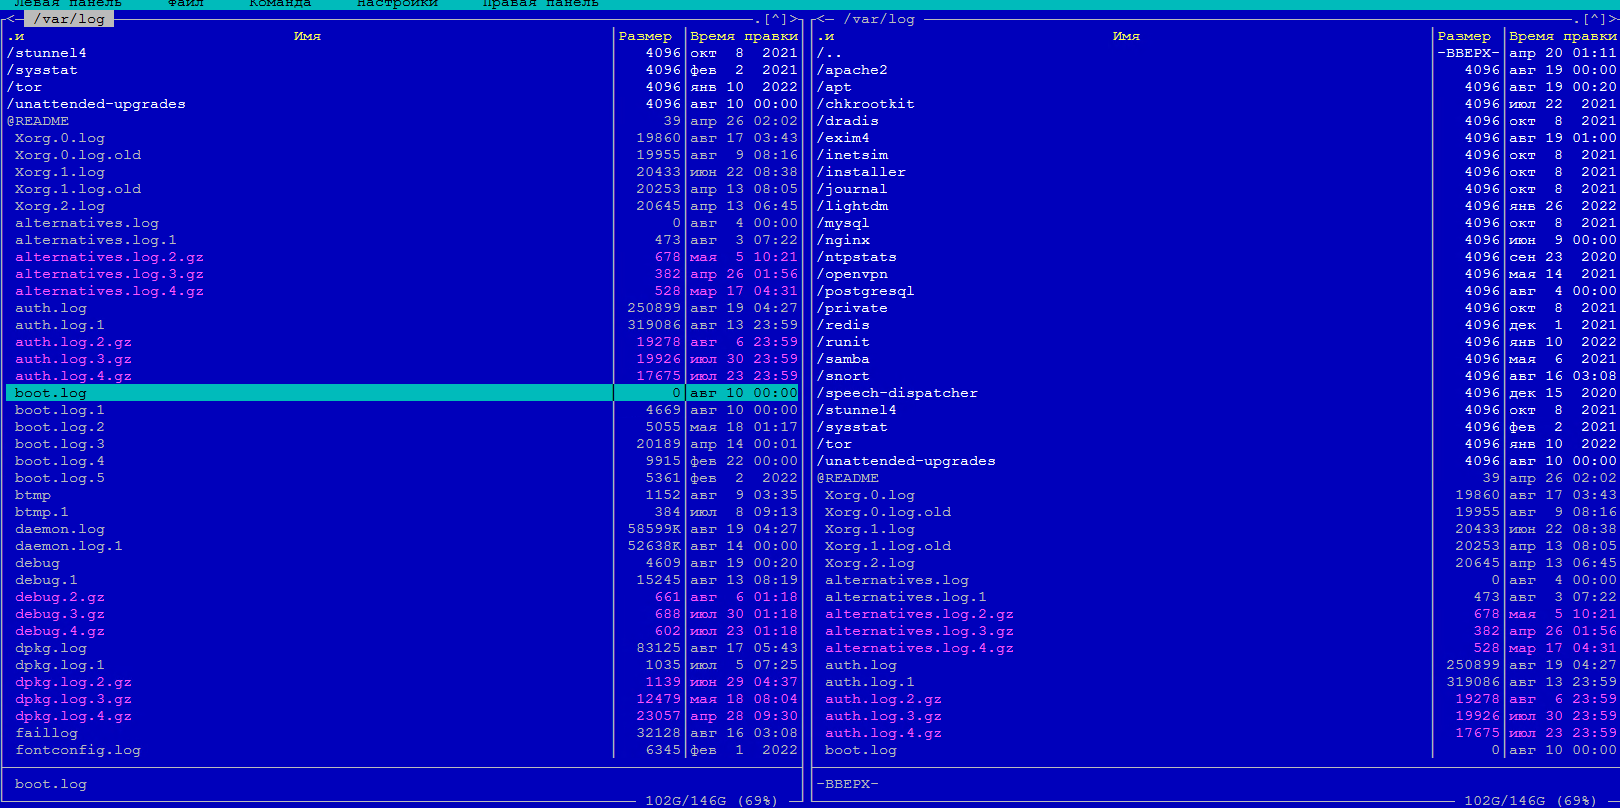Open the Настройки menu in top bar
This screenshot has width=1620, height=808.
click(x=397, y=3)
